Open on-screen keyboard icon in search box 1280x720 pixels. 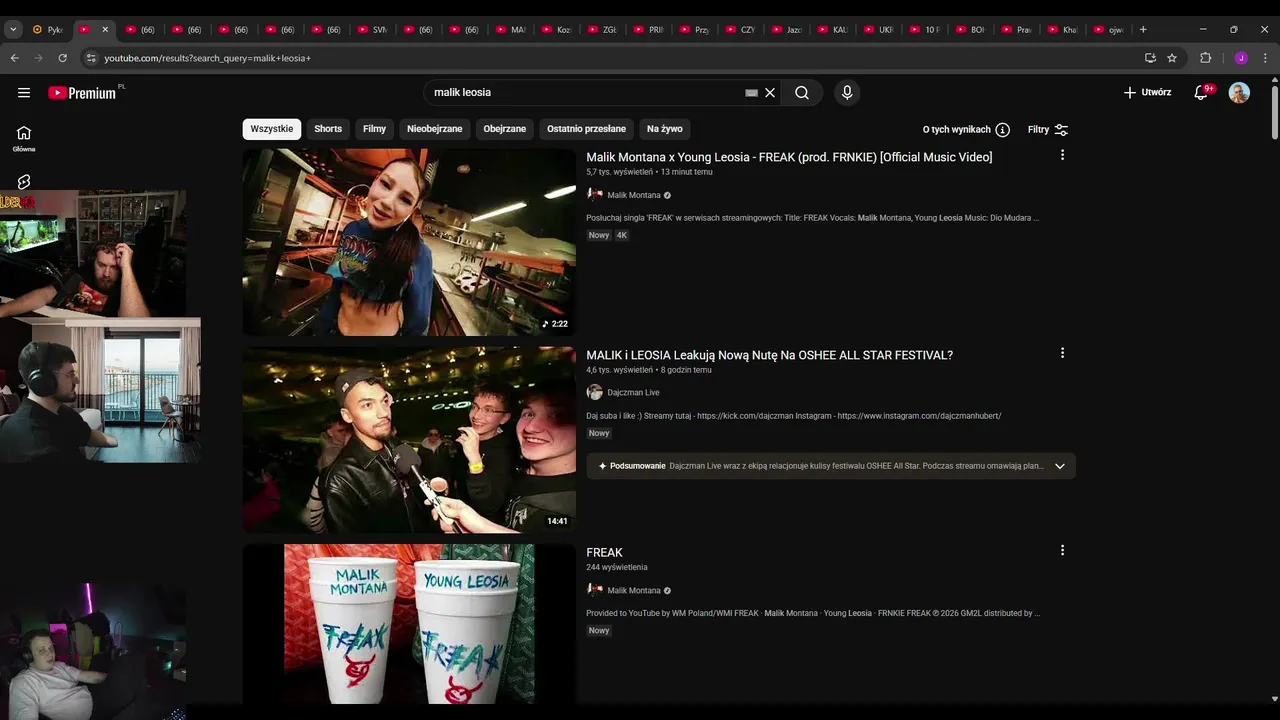point(751,92)
